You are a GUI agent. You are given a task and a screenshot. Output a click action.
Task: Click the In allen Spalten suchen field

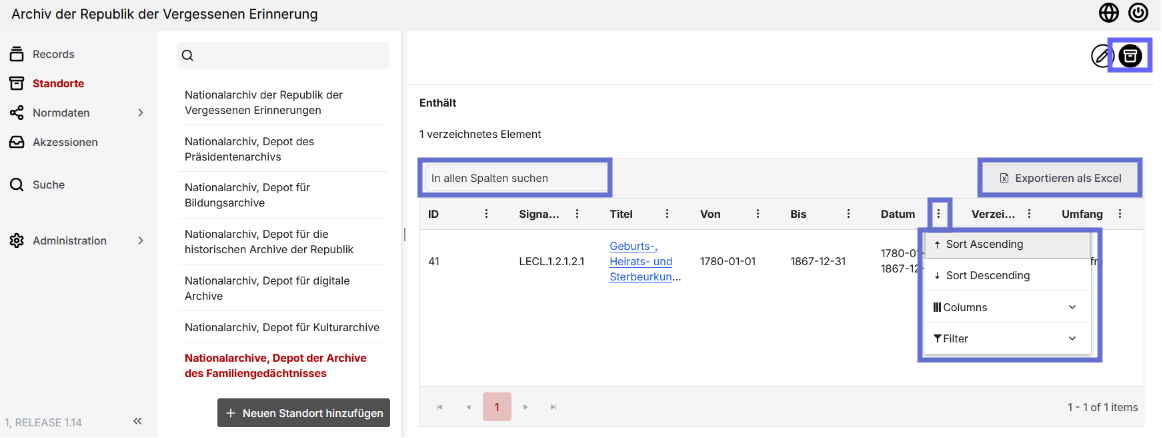pyautogui.click(x=515, y=178)
